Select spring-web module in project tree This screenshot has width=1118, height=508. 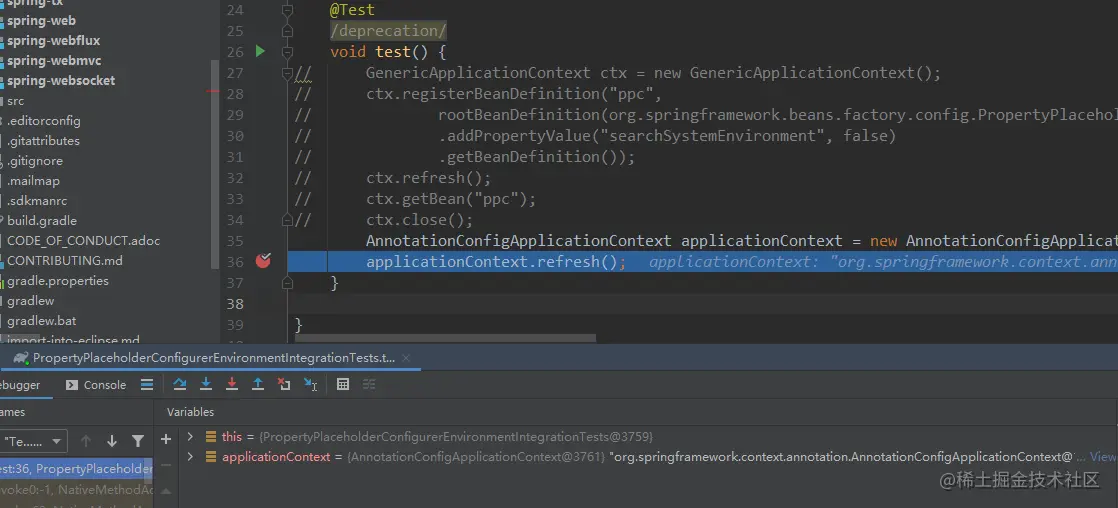click(x=41, y=21)
